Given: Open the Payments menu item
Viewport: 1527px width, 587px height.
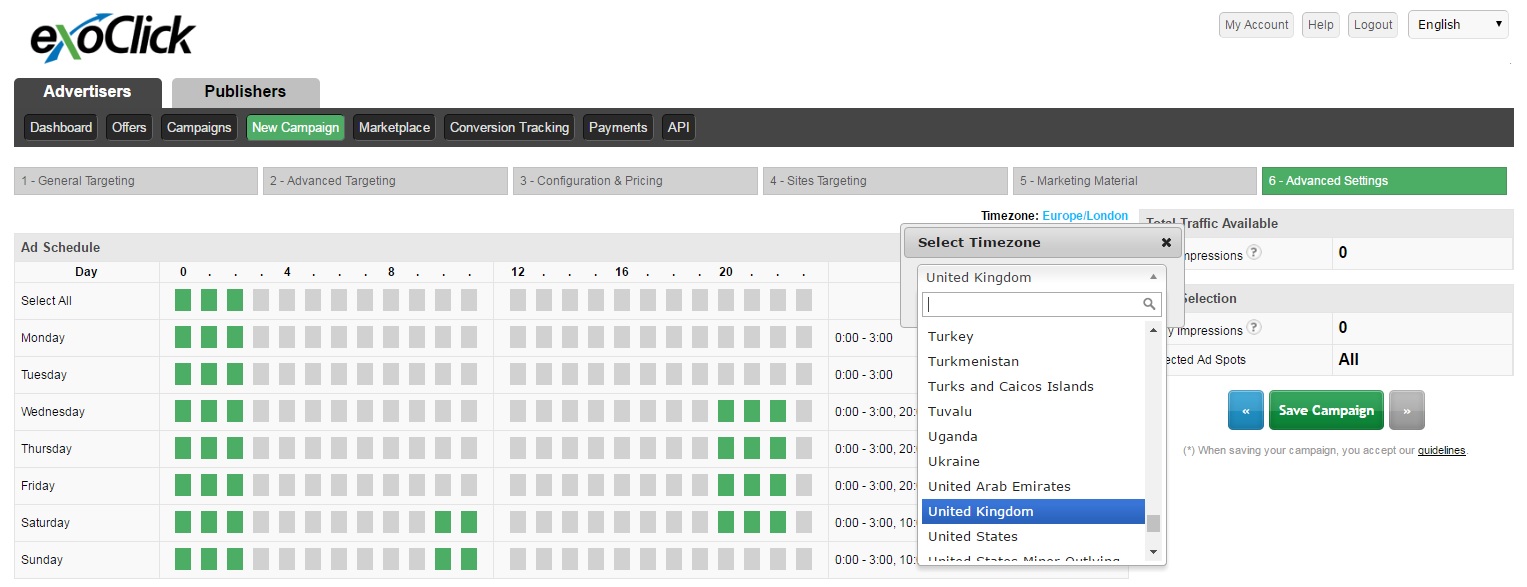Looking at the screenshot, I should 618,127.
